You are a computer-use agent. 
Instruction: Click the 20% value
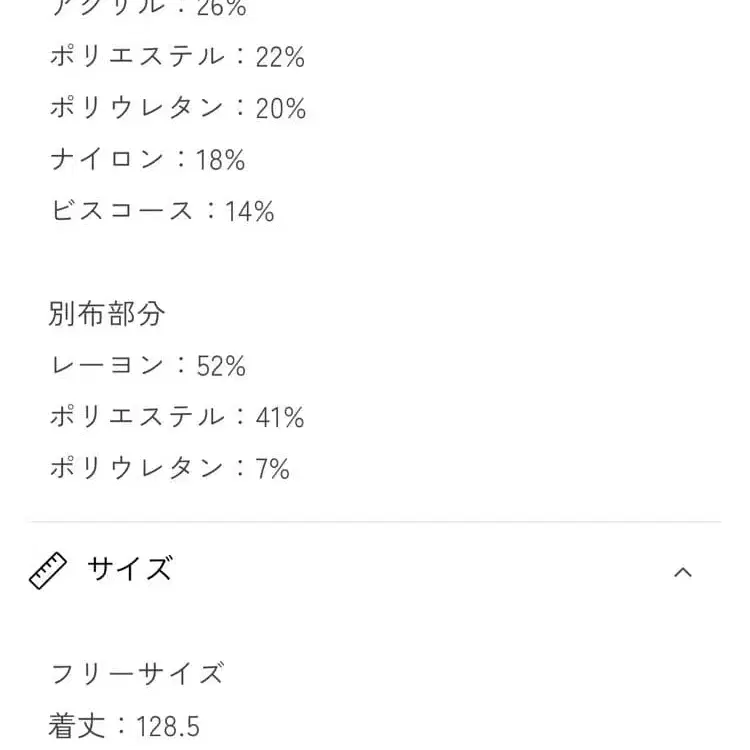coord(281,109)
